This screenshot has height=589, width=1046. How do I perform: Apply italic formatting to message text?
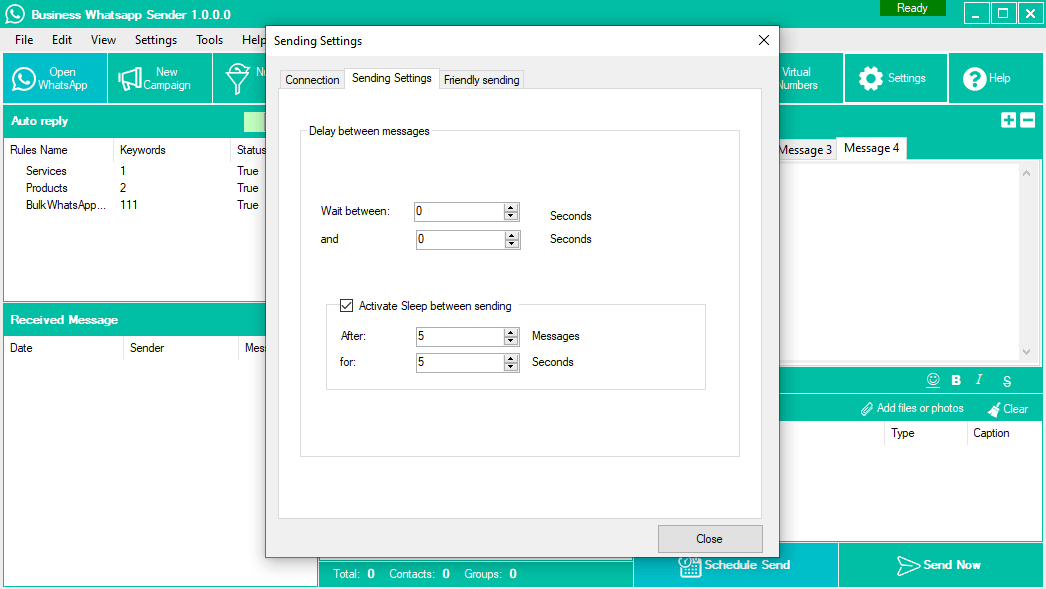[979, 380]
